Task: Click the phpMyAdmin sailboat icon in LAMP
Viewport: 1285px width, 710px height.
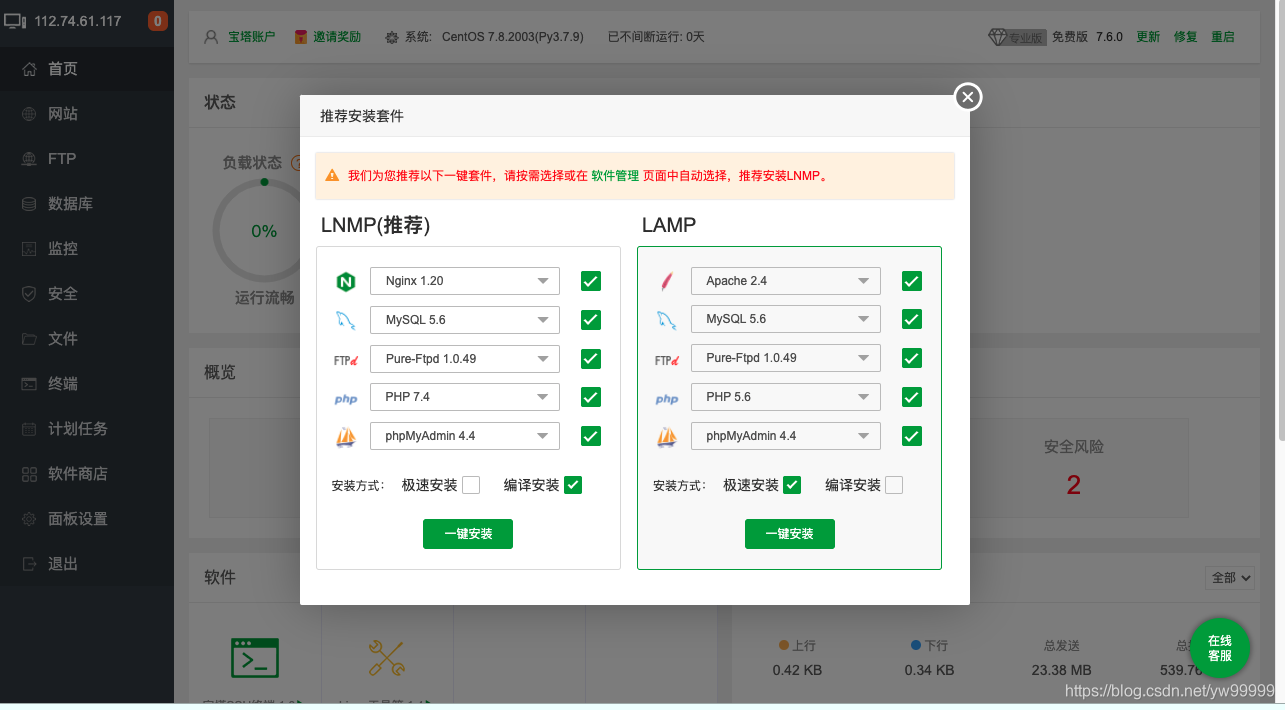Action: tap(666, 437)
